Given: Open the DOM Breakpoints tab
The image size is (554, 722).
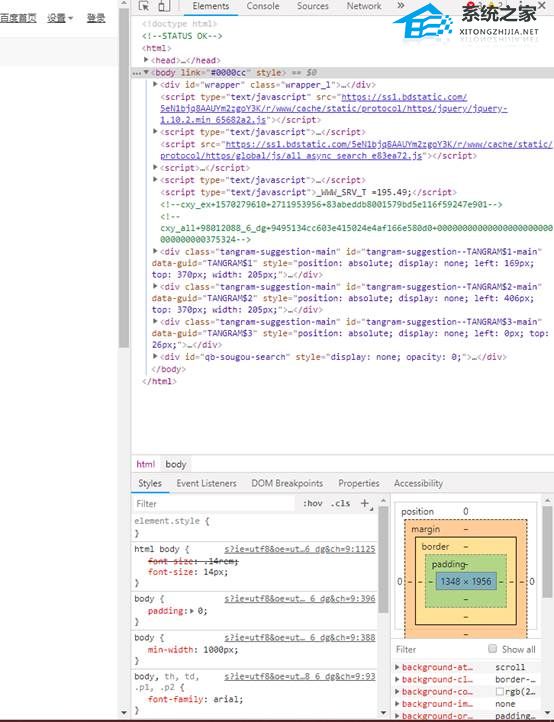Looking at the screenshot, I should pos(287,483).
